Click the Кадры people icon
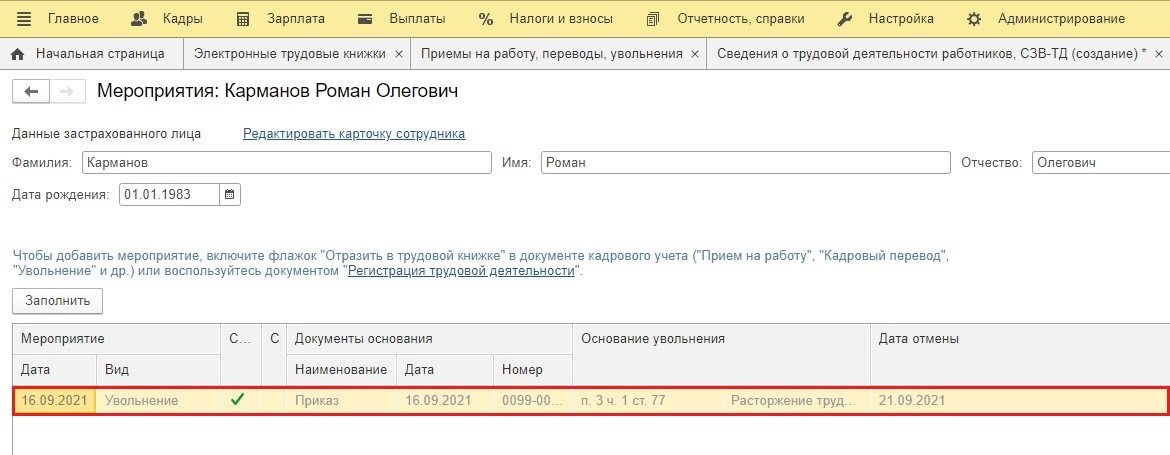This screenshot has width=1170, height=455. click(x=139, y=19)
